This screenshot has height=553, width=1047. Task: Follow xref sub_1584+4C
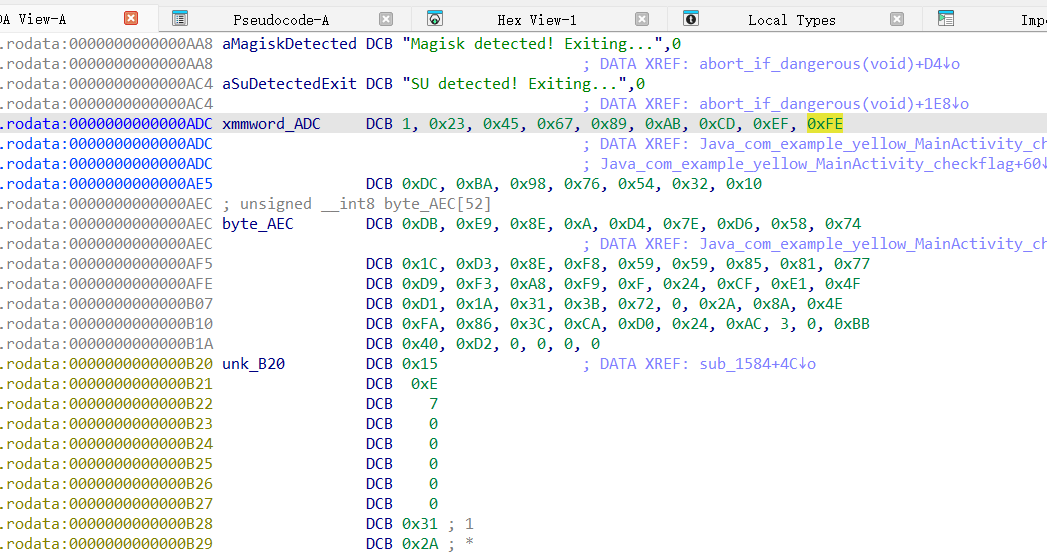[758, 364]
